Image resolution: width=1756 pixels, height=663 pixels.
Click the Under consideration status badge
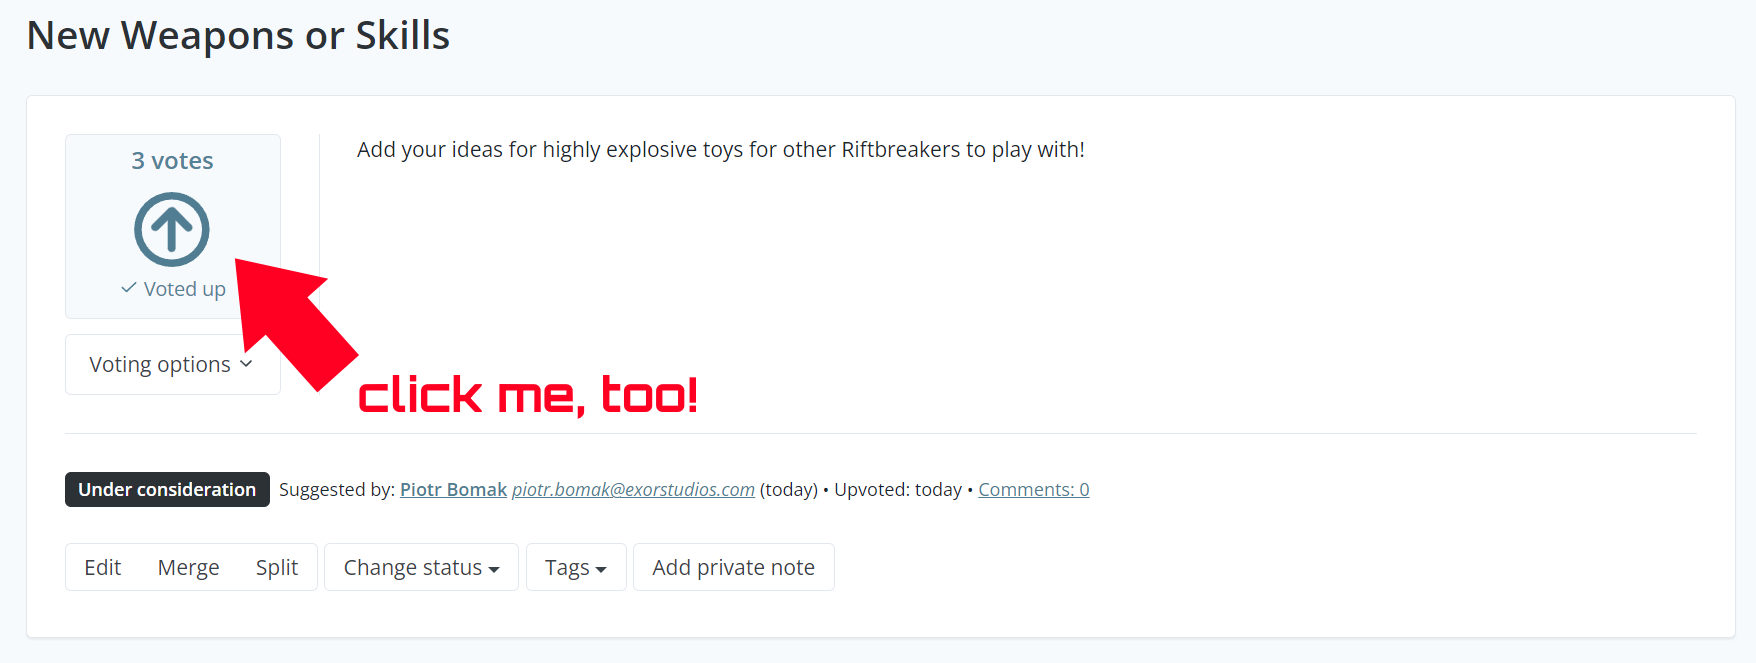click(167, 489)
